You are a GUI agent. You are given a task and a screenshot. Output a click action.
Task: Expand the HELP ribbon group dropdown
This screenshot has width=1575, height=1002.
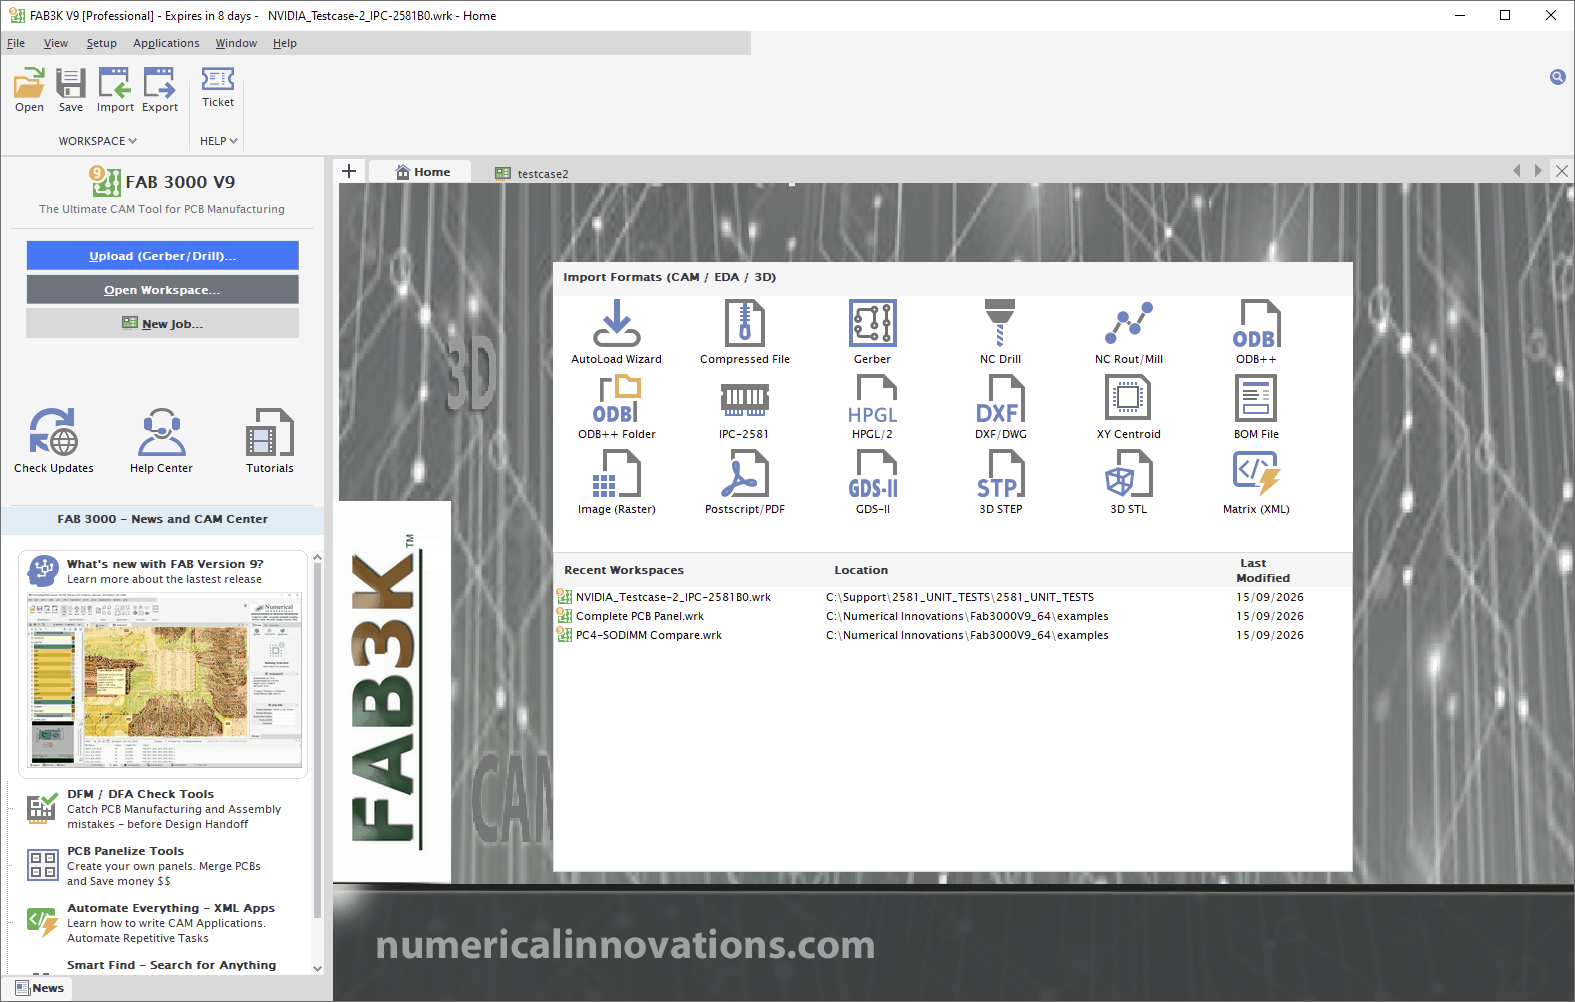[219, 141]
